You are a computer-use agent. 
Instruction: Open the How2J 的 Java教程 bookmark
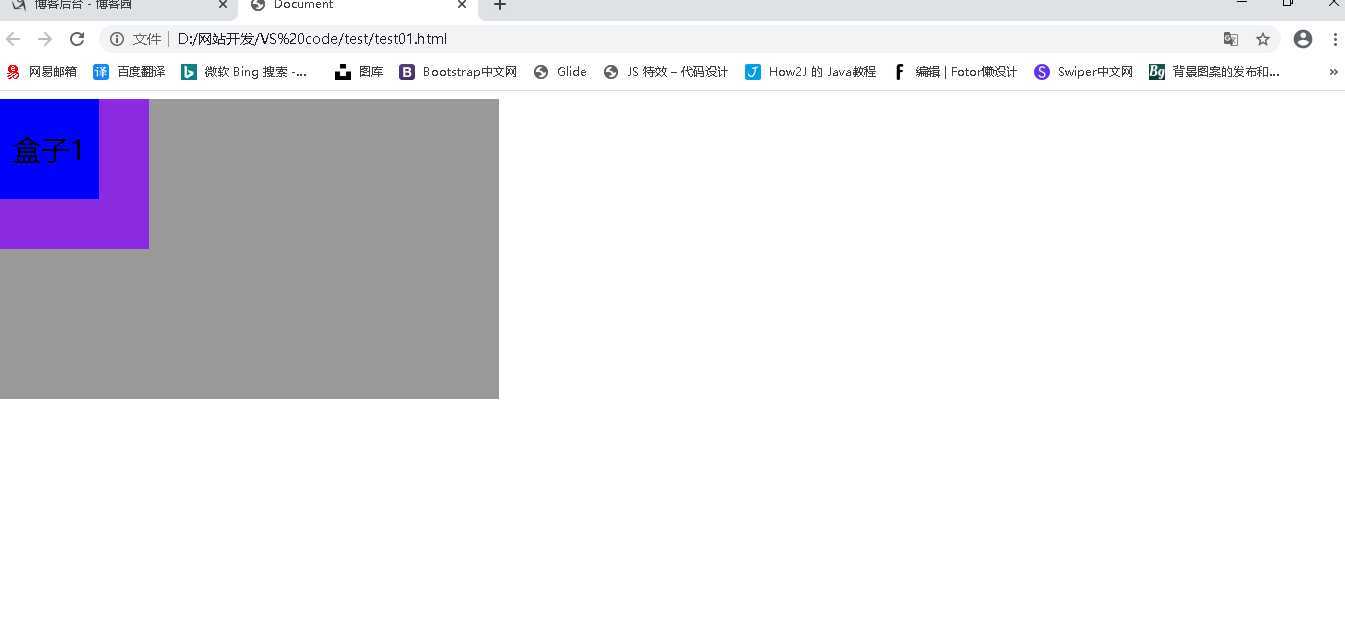click(x=811, y=72)
